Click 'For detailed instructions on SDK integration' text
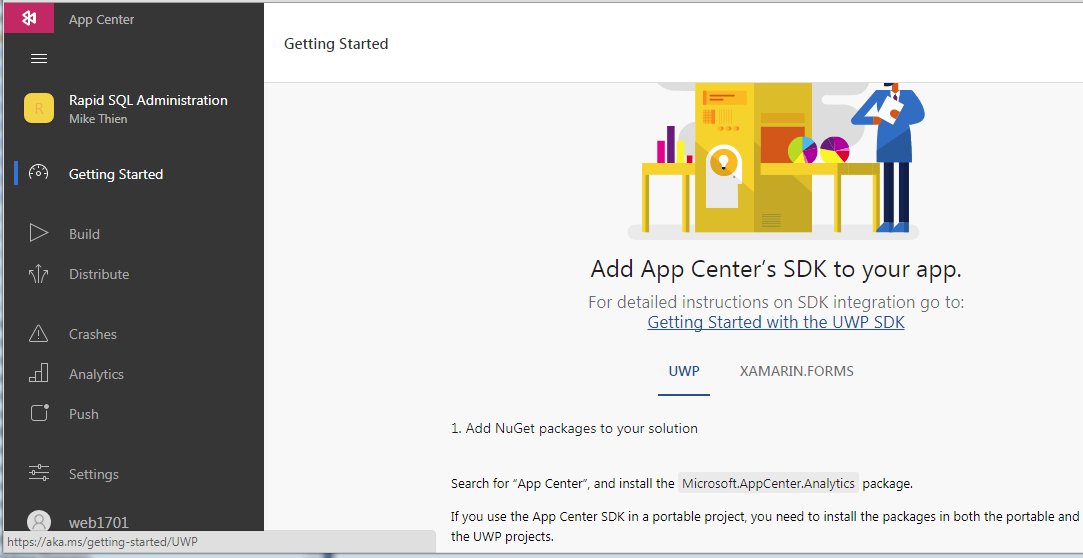 (x=776, y=302)
